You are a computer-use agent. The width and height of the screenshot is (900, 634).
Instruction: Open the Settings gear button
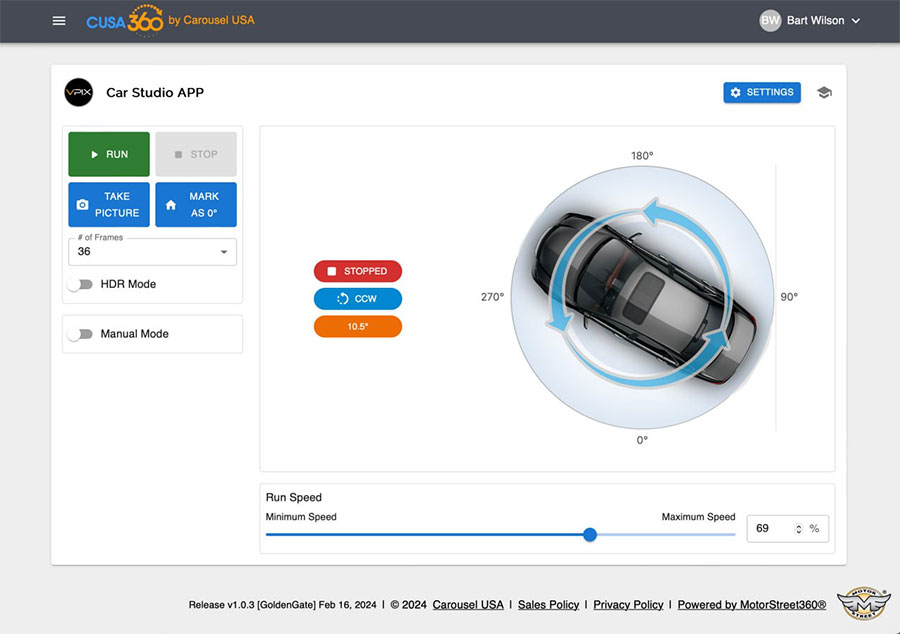tap(762, 93)
